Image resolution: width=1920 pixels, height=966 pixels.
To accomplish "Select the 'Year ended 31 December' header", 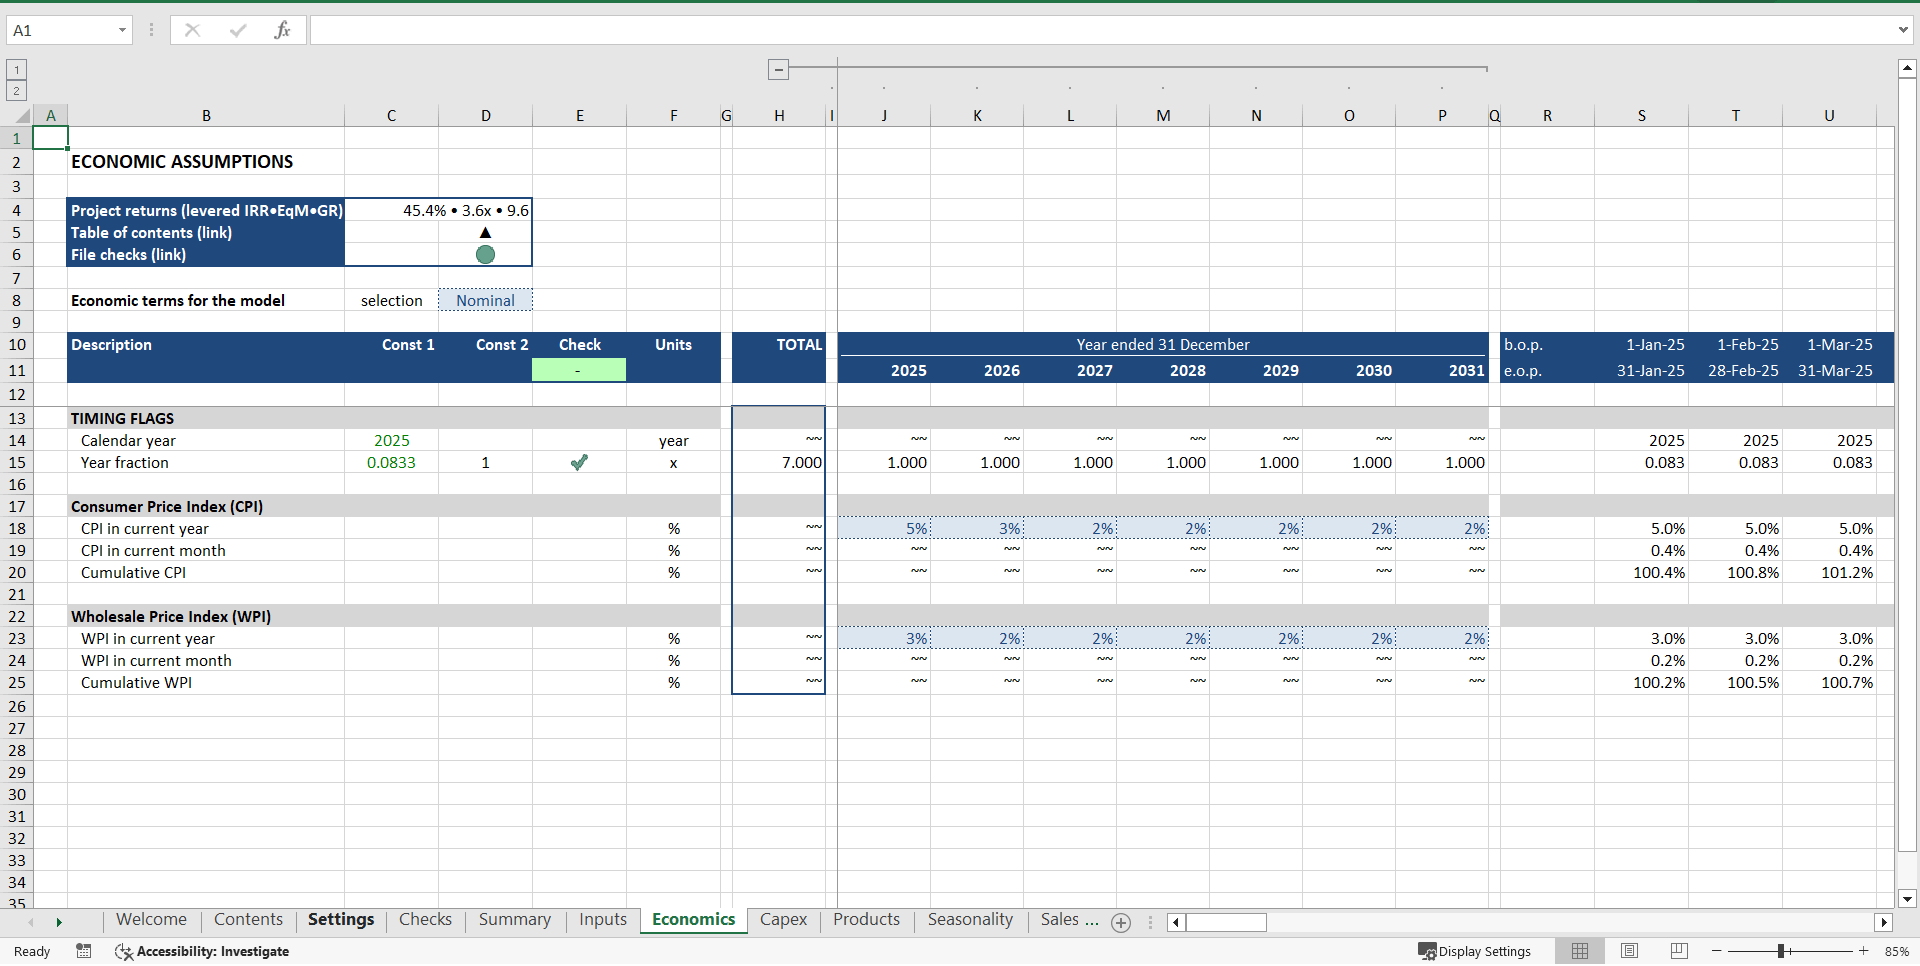I will click(1163, 344).
